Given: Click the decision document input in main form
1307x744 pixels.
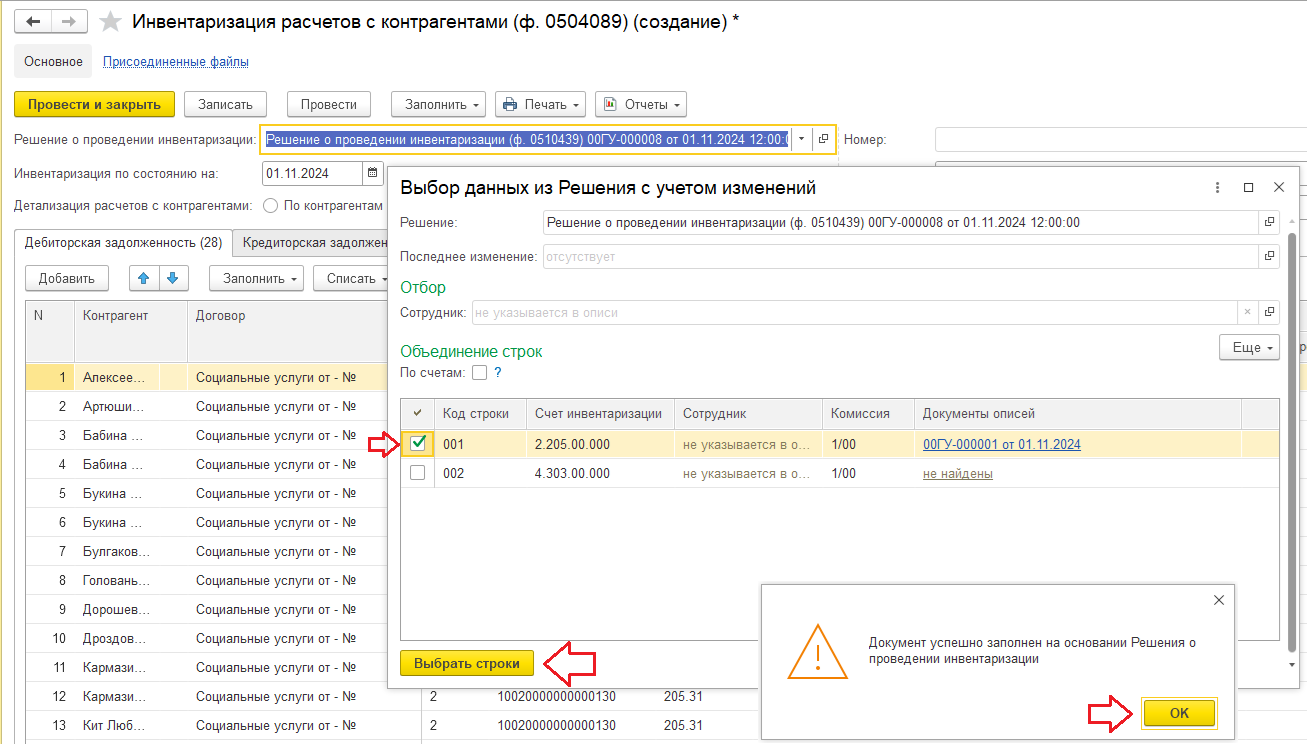Looking at the screenshot, I should pyautogui.click(x=527, y=139).
